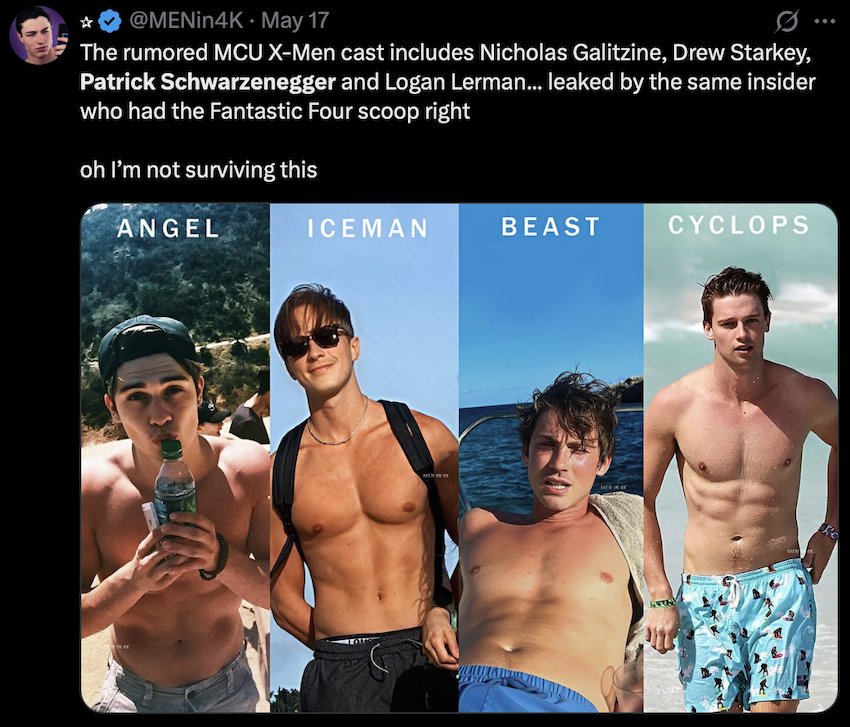Click the circle-slash icon at top right
Viewport: 850px width, 727px height.
click(786, 22)
